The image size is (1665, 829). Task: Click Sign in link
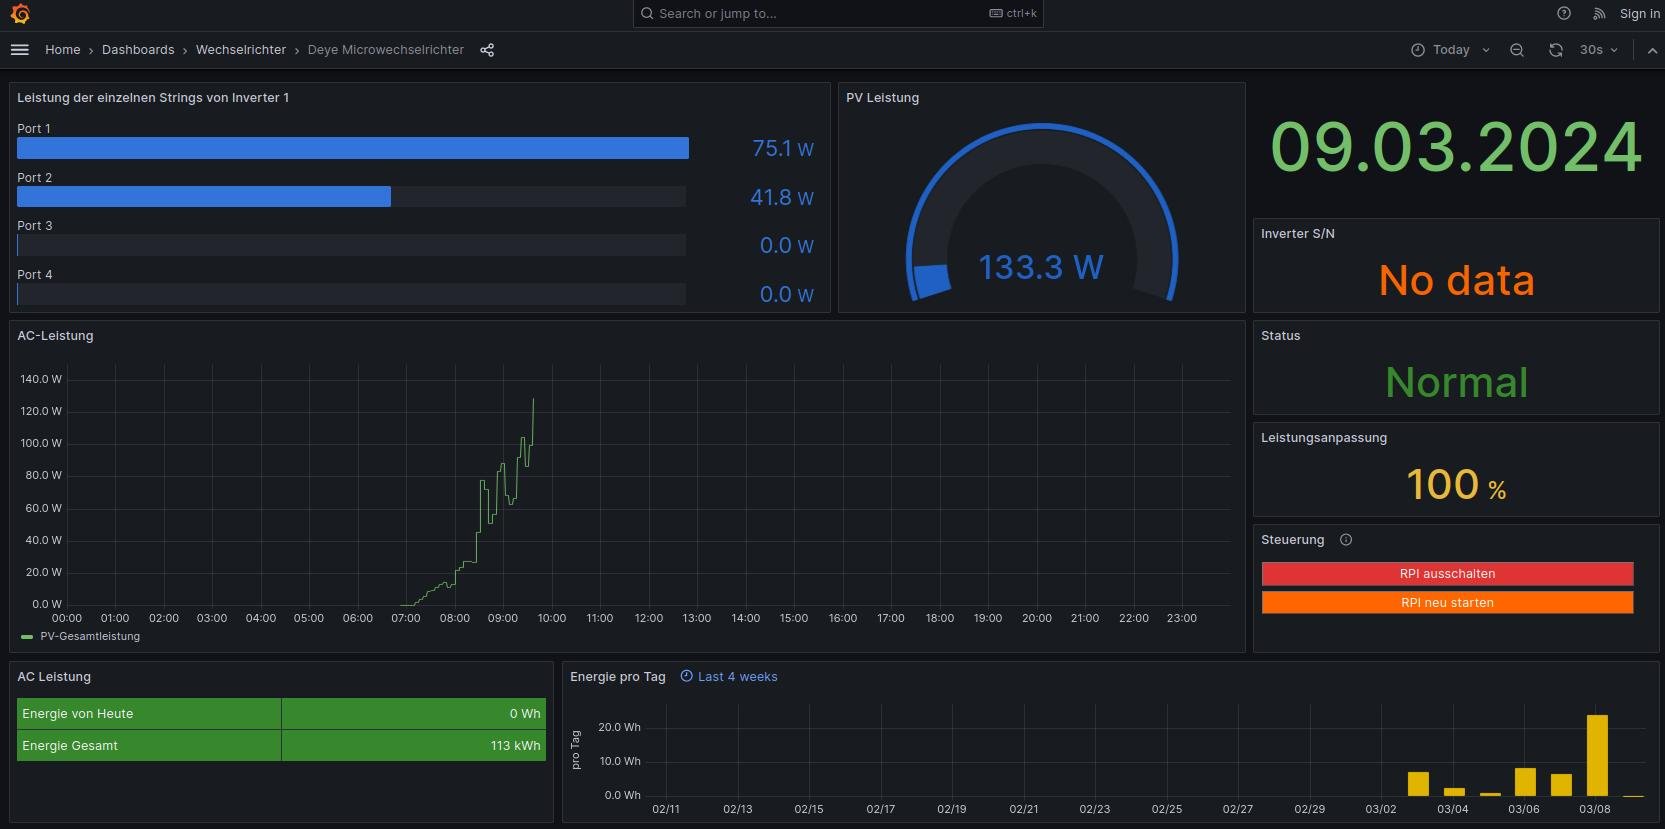pos(1639,14)
